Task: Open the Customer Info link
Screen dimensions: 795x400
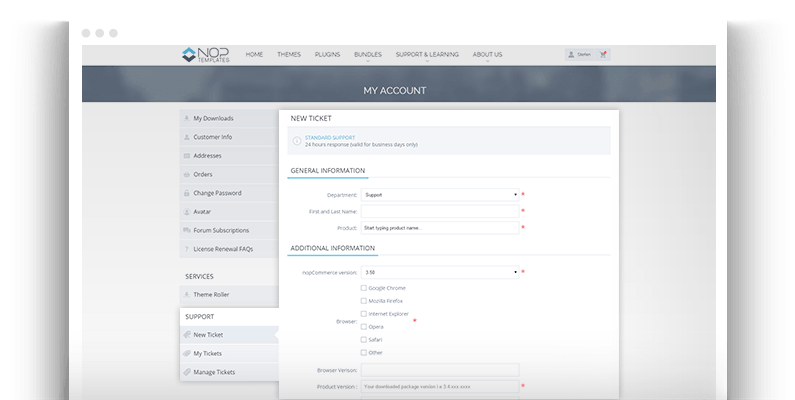Action: pos(212,137)
